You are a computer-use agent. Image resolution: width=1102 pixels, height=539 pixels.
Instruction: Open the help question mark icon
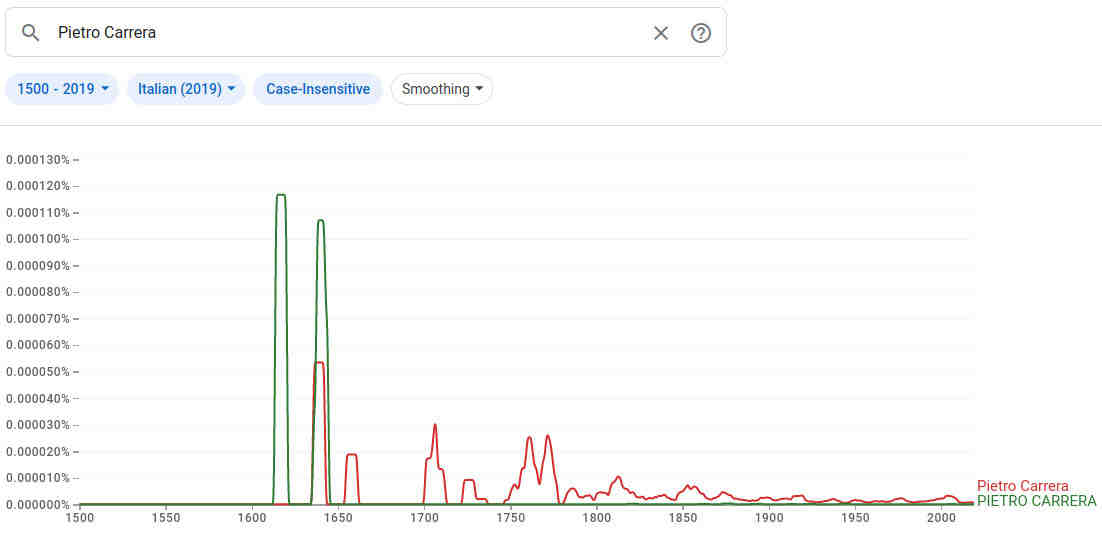[x=701, y=33]
